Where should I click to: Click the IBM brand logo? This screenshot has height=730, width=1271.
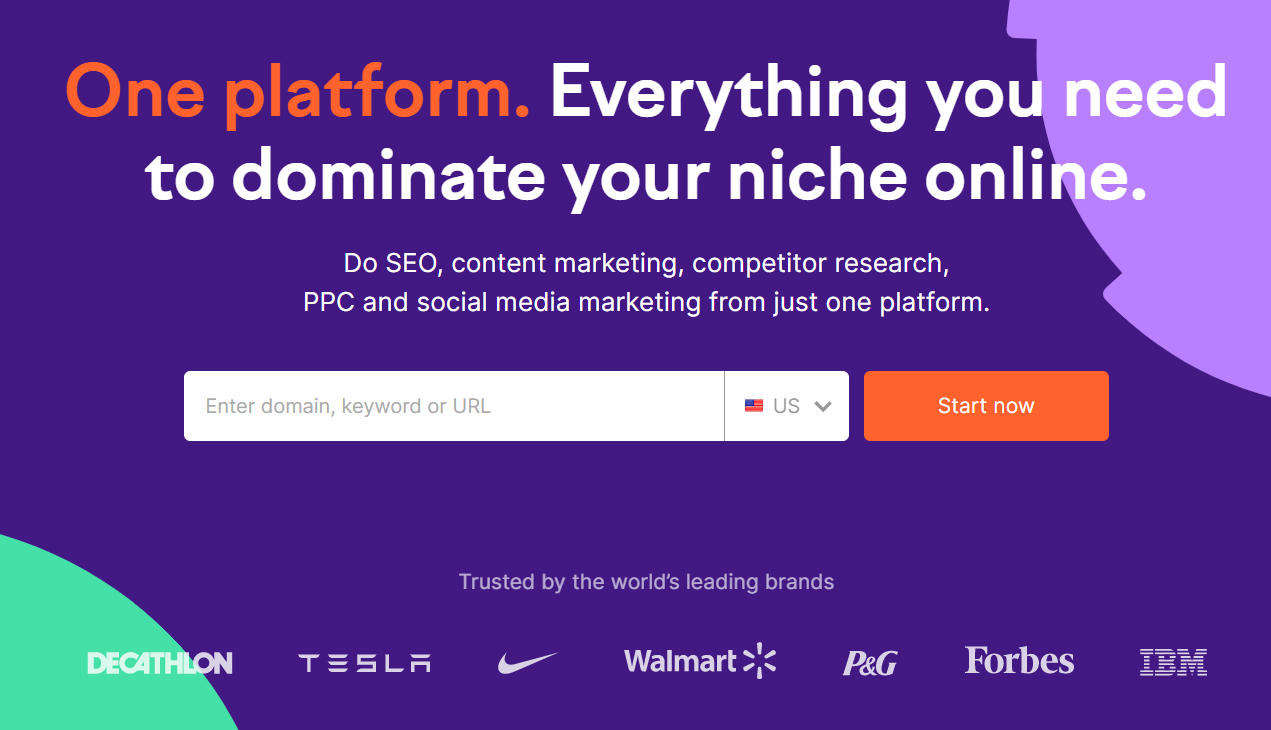[x=1173, y=662]
